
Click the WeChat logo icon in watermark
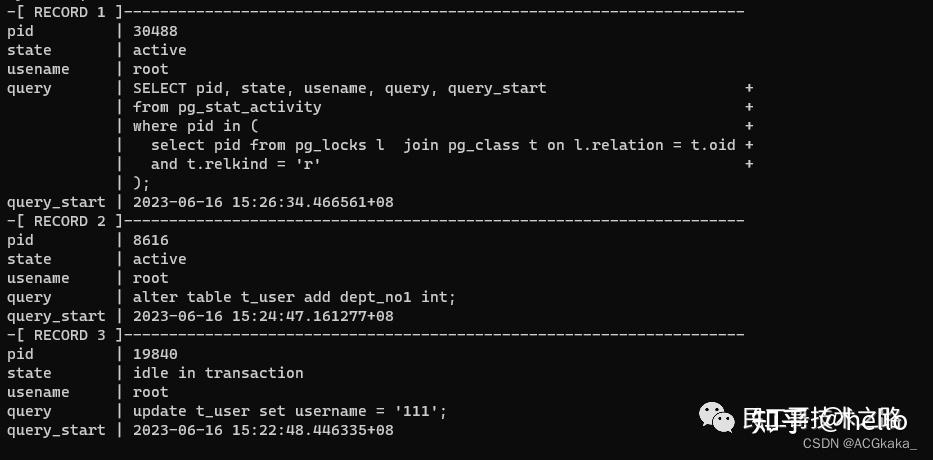(716, 417)
